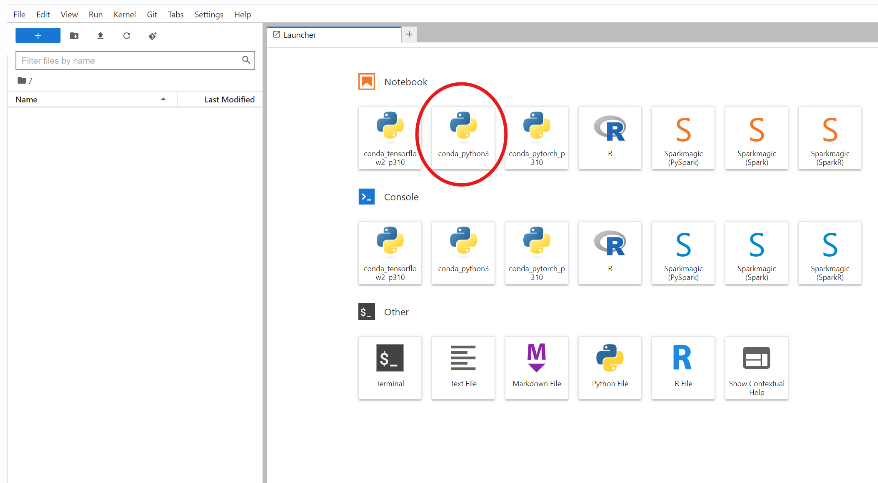Click the blue New Launcher plus button
The width and height of the screenshot is (878, 483).
coord(38,36)
